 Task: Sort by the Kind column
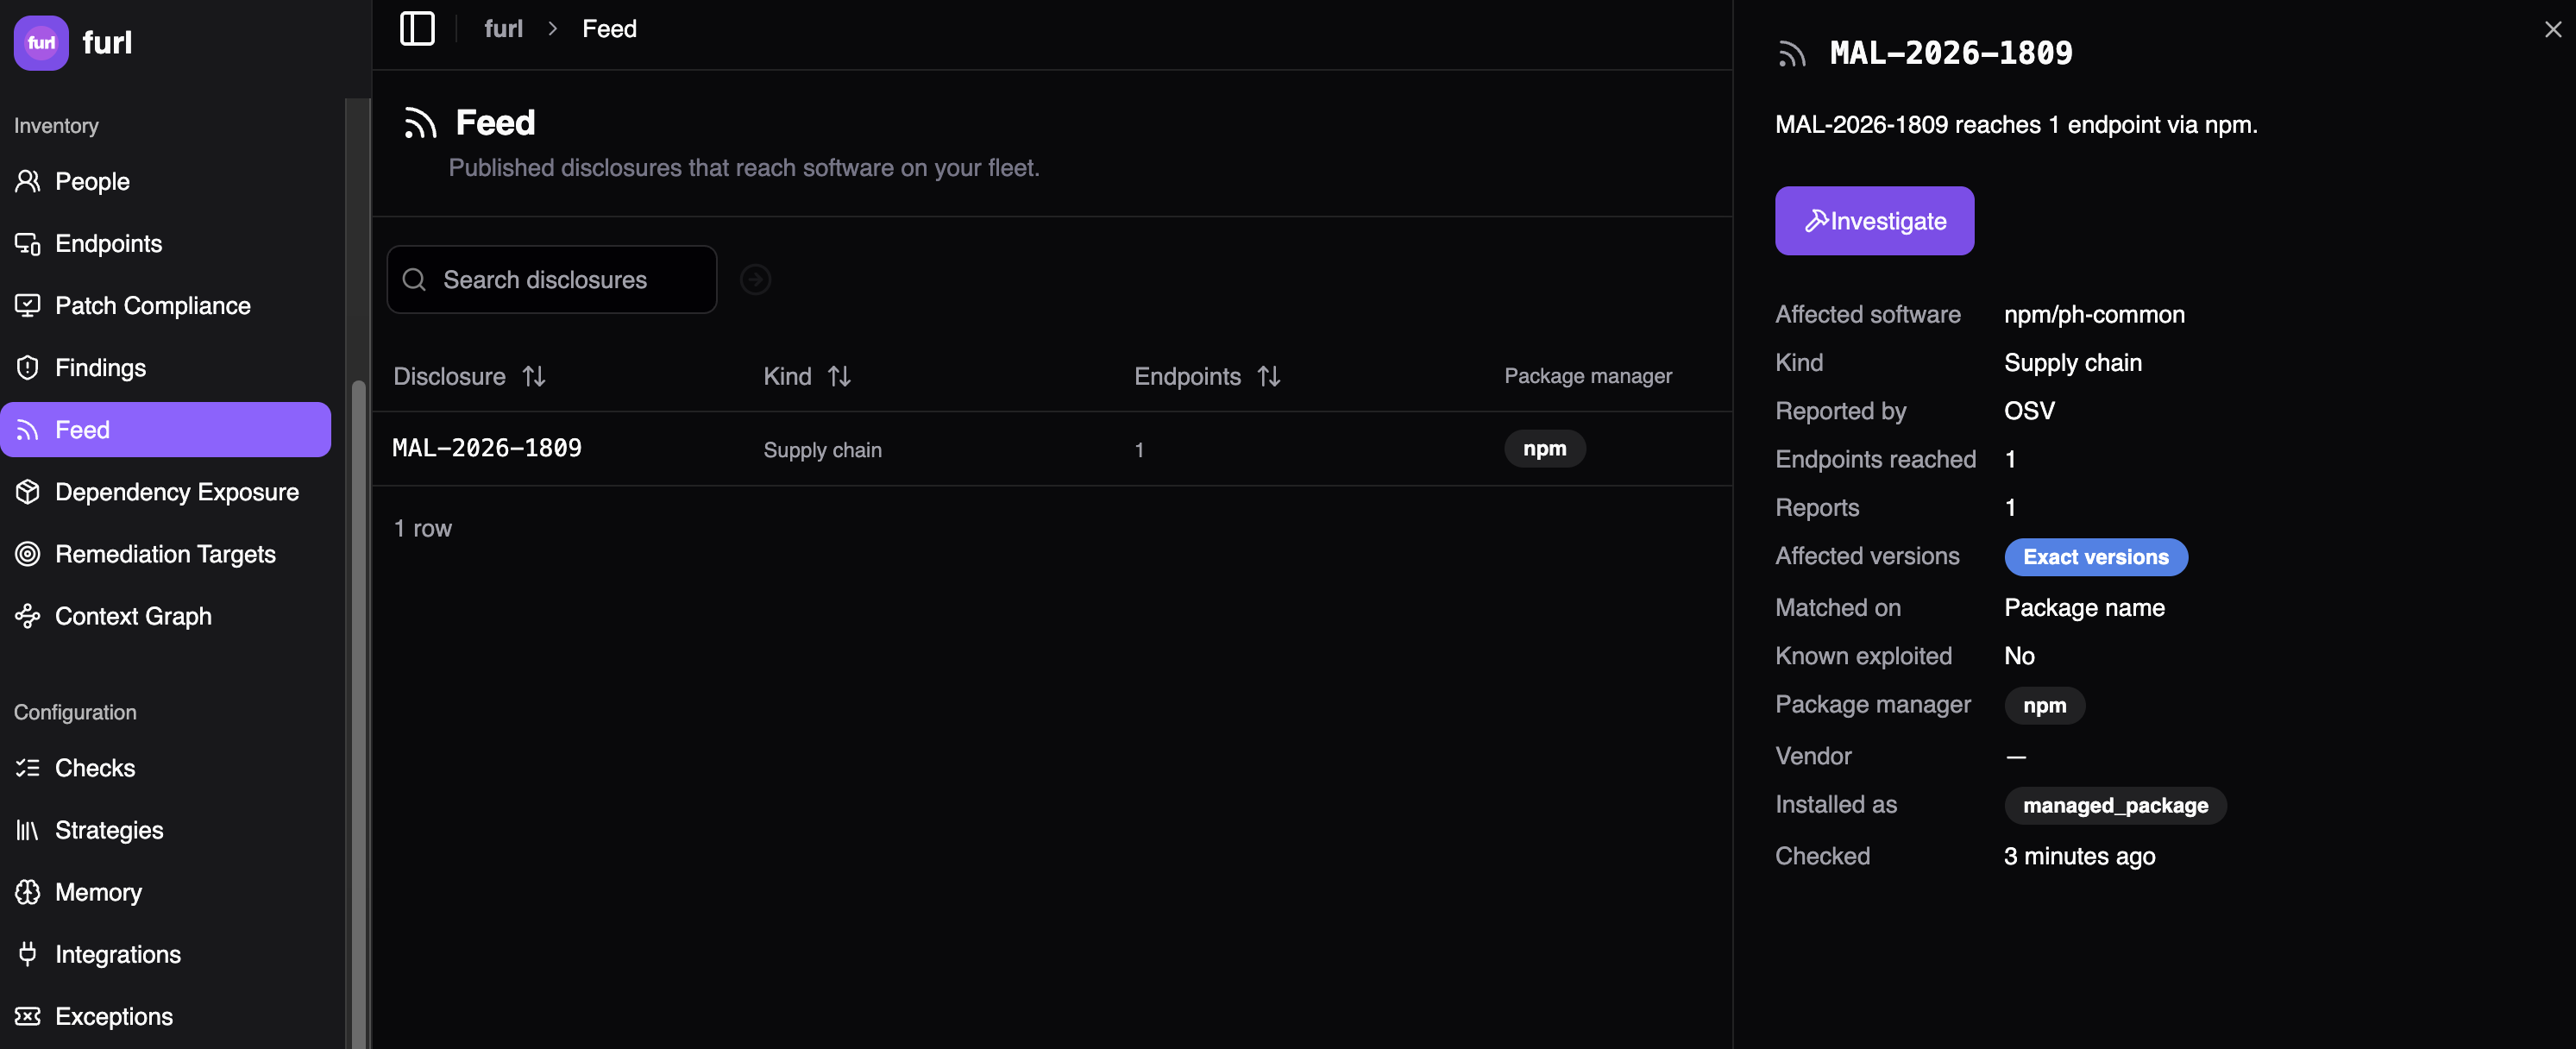coord(807,376)
